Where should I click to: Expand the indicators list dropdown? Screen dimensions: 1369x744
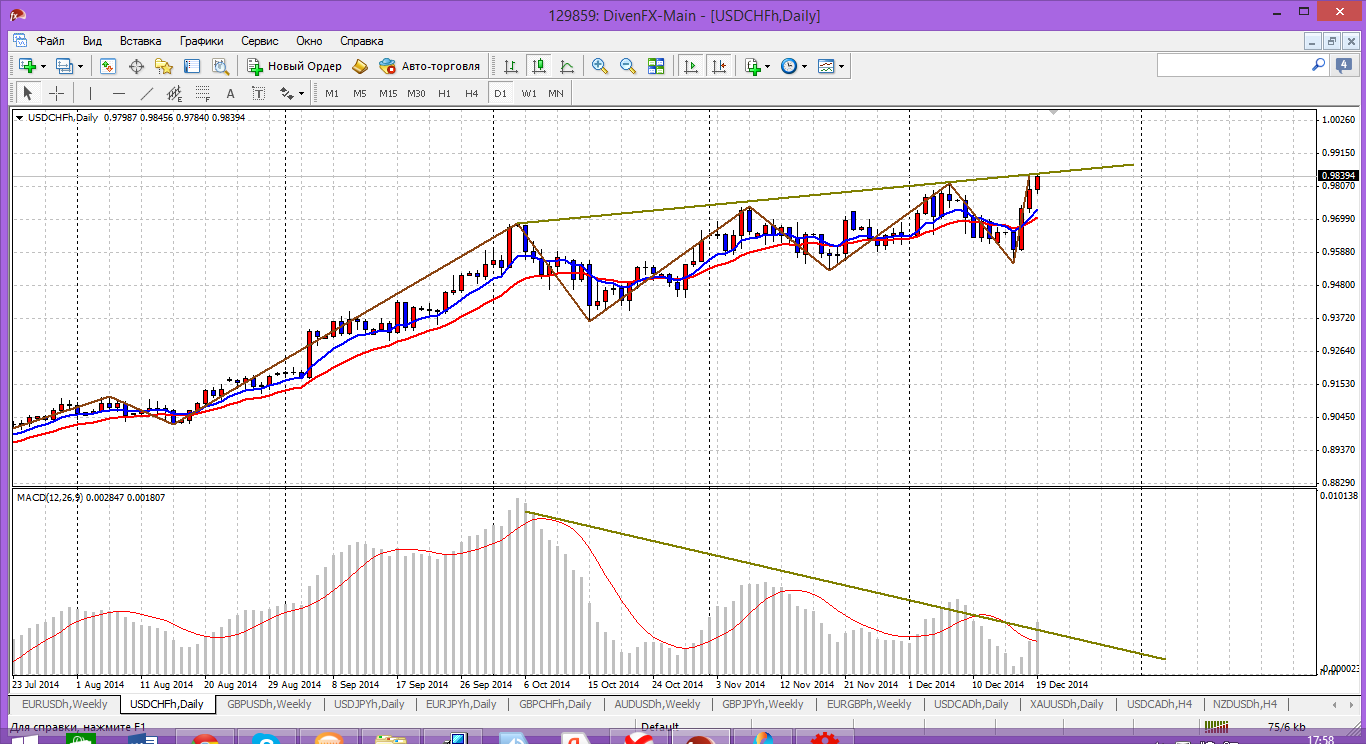tap(767, 66)
